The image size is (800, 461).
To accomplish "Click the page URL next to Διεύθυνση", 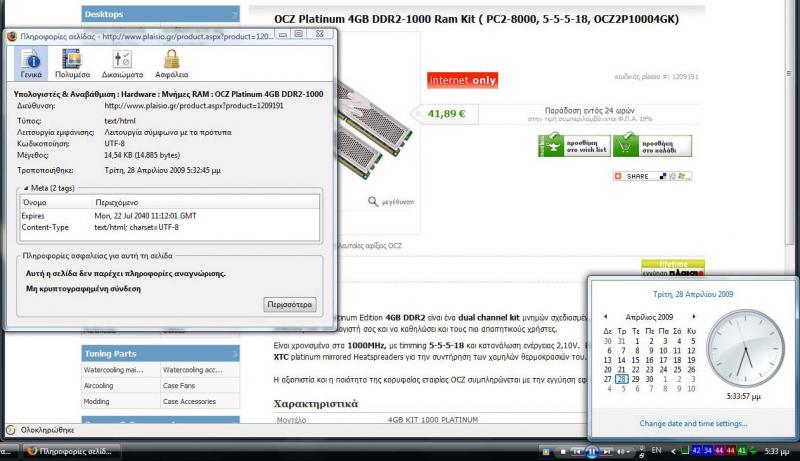I will point(194,106).
